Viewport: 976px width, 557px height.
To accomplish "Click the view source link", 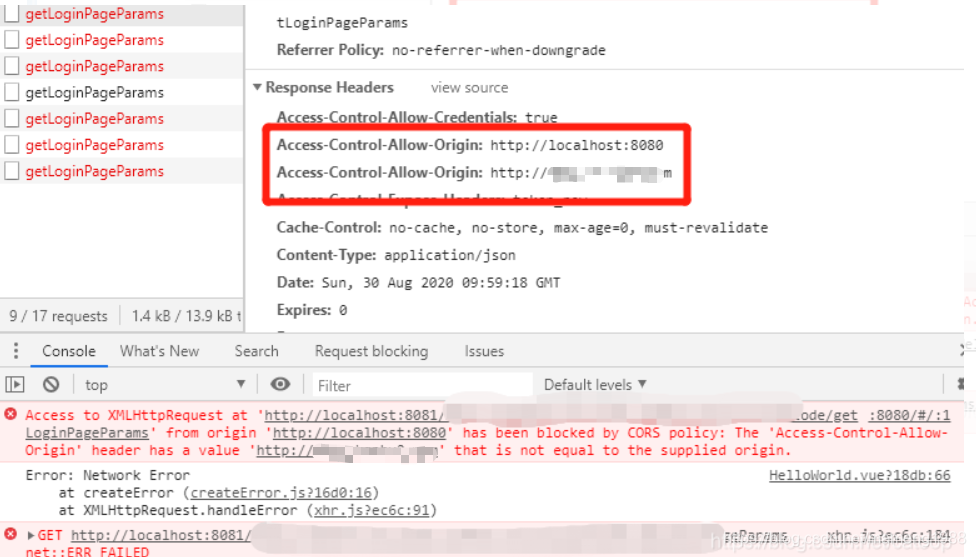I will [x=469, y=88].
